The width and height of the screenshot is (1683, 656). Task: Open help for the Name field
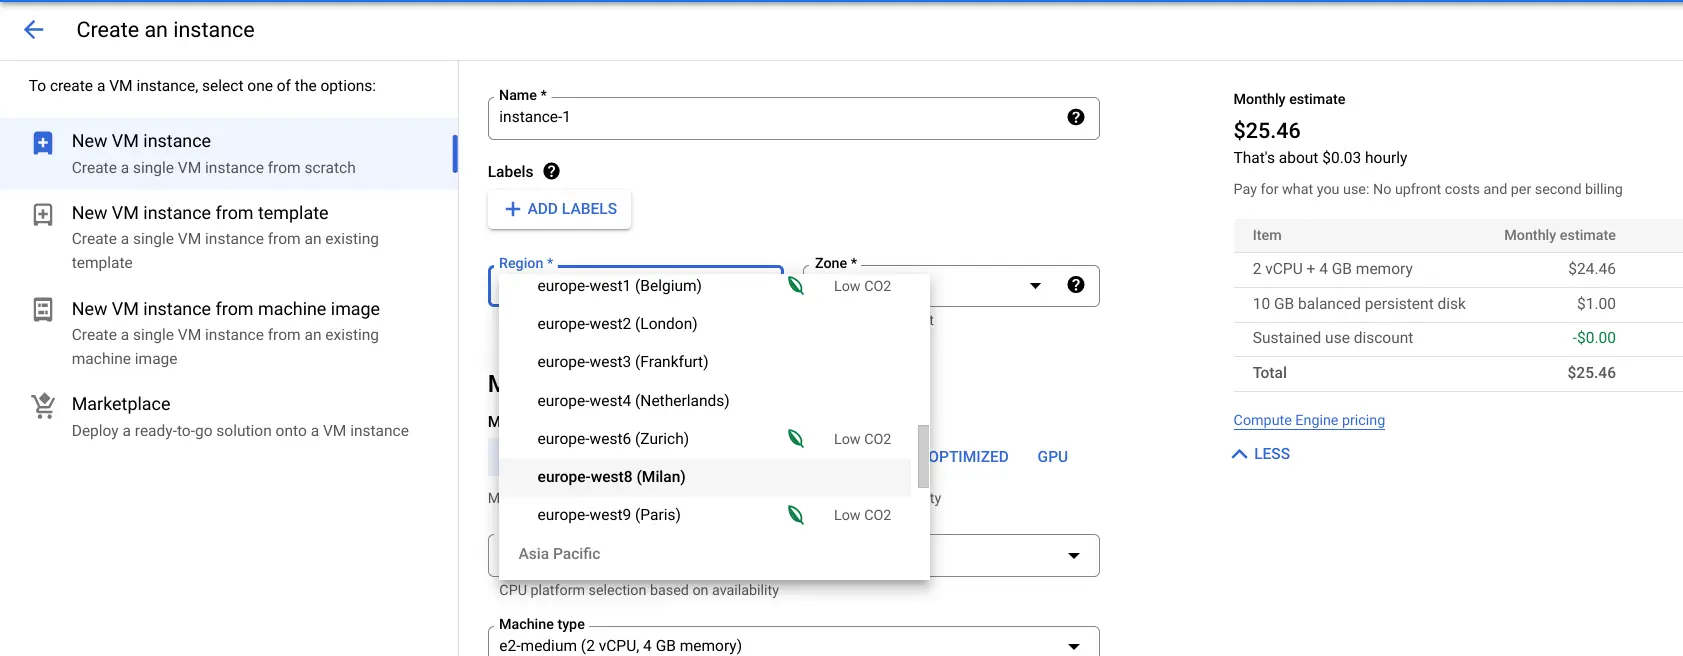point(1076,117)
